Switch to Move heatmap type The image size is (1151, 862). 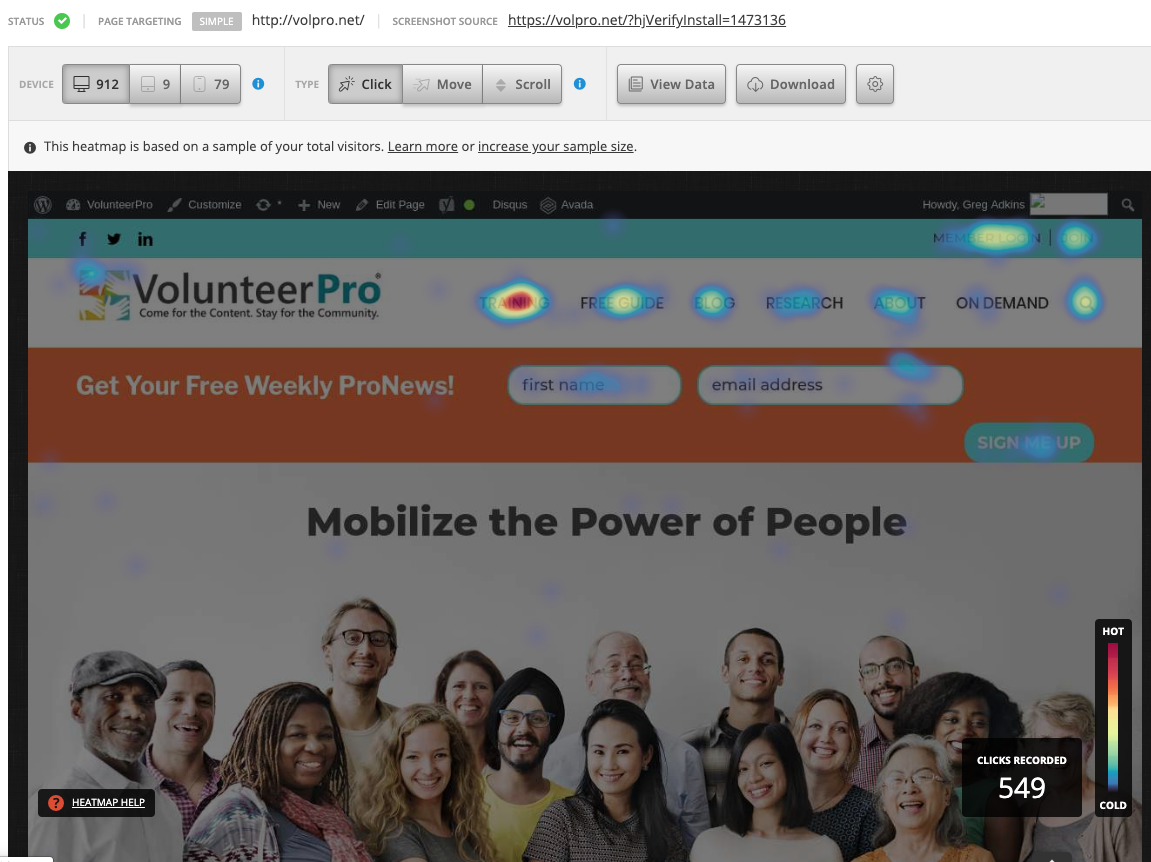pos(443,84)
